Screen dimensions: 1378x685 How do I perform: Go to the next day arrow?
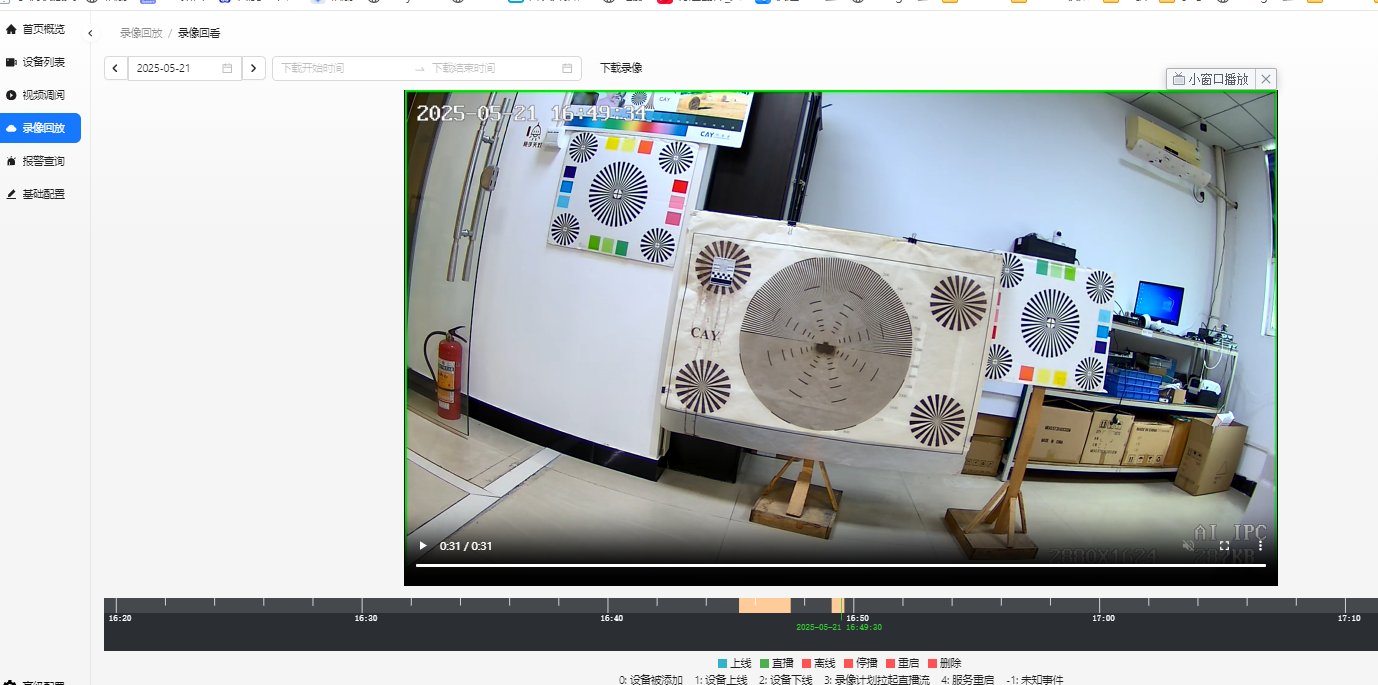(x=254, y=68)
